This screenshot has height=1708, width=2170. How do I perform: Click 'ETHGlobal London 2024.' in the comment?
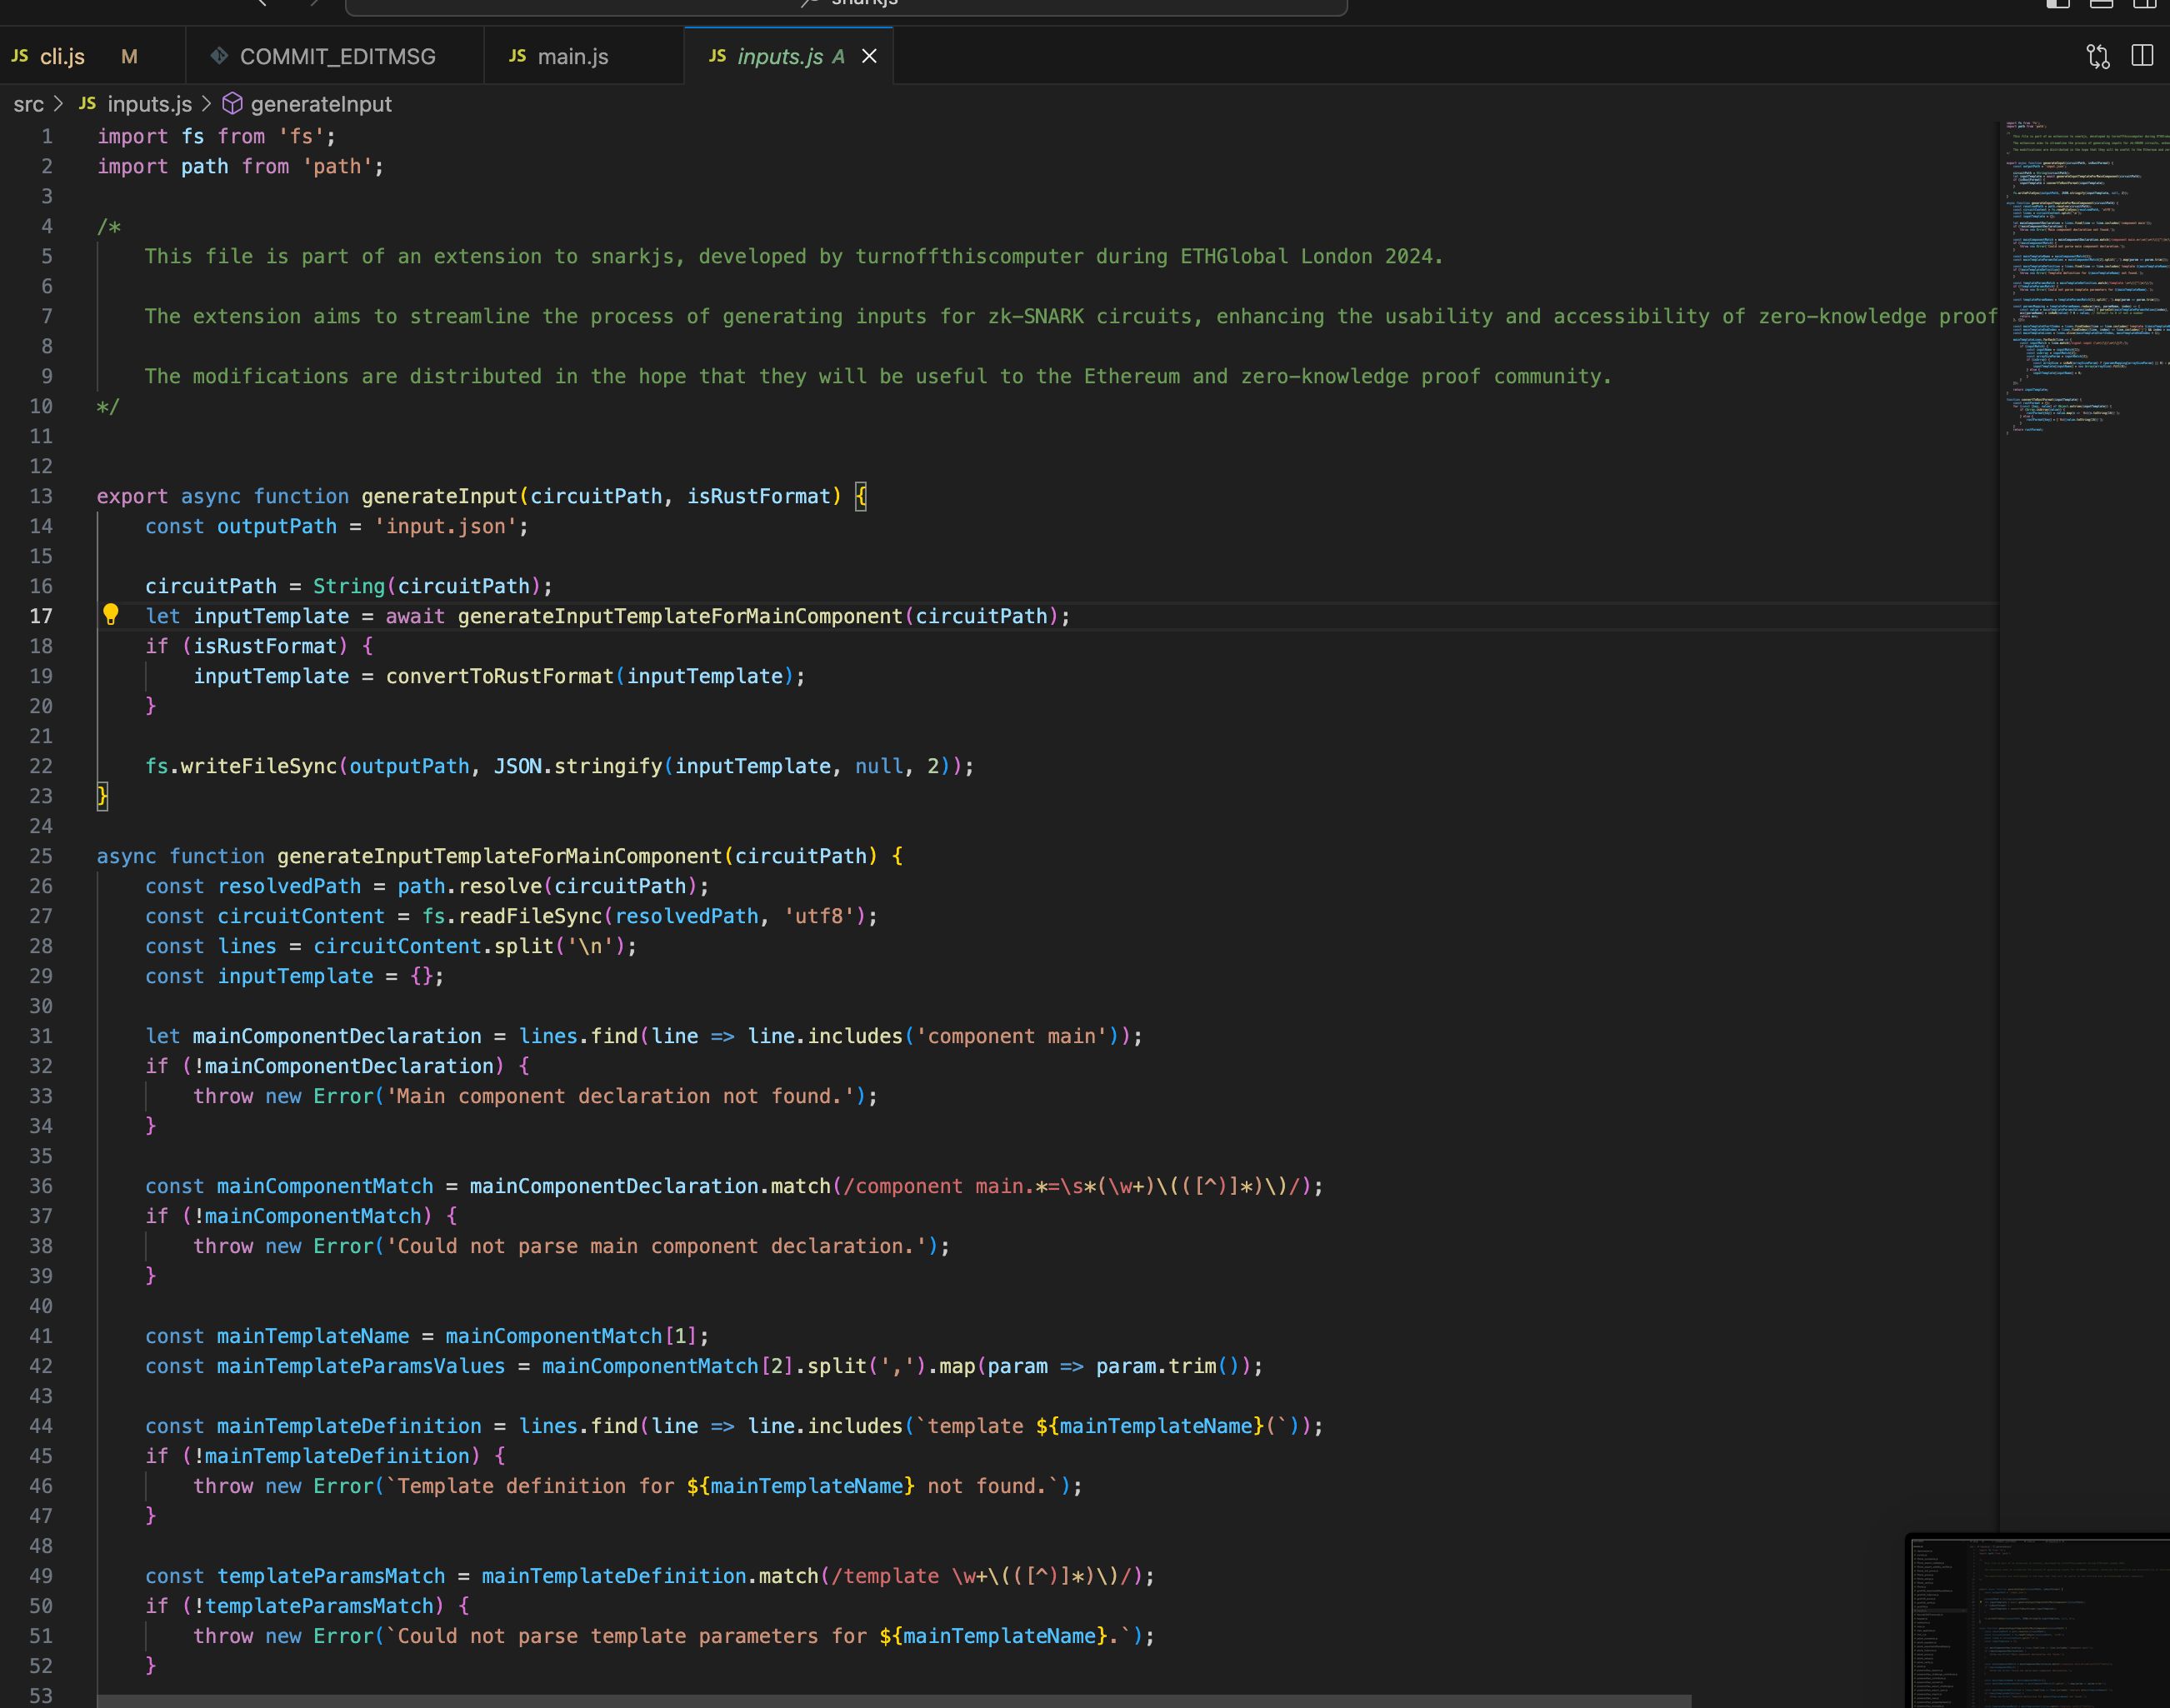pyautogui.click(x=1312, y=256)
